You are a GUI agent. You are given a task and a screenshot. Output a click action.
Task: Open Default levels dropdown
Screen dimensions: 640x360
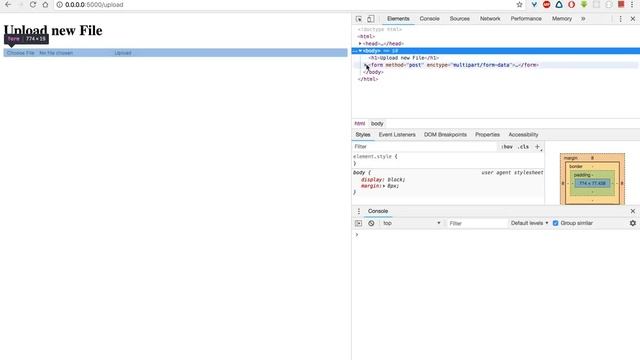529,223
